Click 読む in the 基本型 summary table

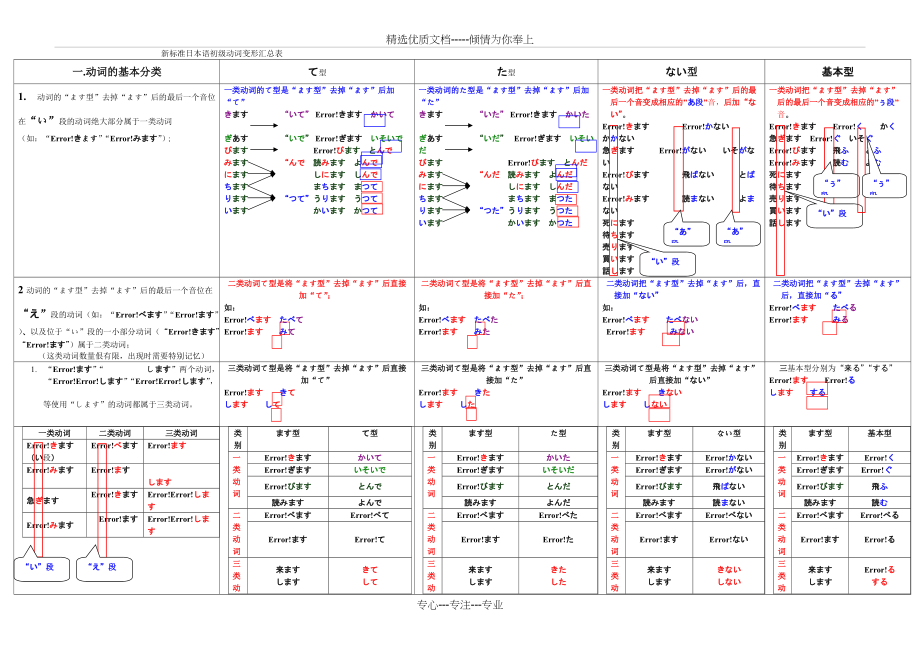pos(879,502)
